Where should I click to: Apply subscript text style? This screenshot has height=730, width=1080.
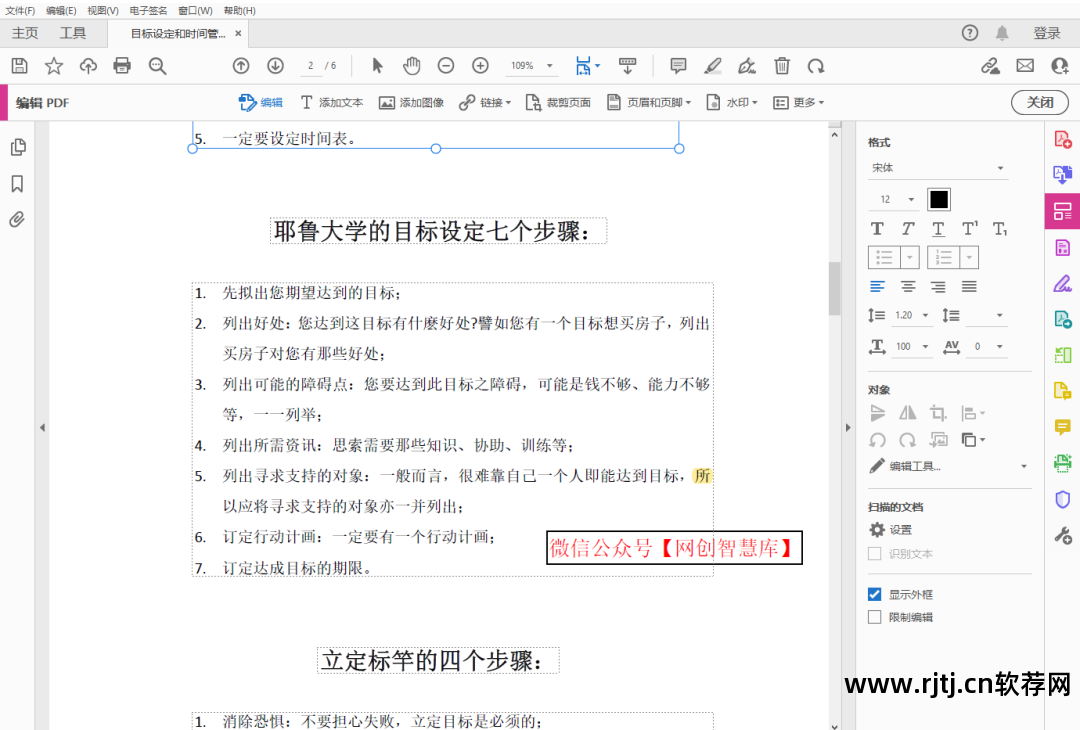coord(1000,229)
